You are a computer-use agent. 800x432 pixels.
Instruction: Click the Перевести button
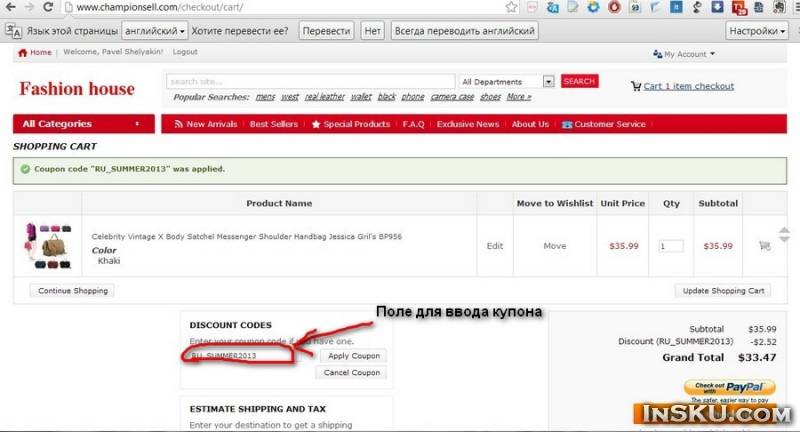coord(327,31)
